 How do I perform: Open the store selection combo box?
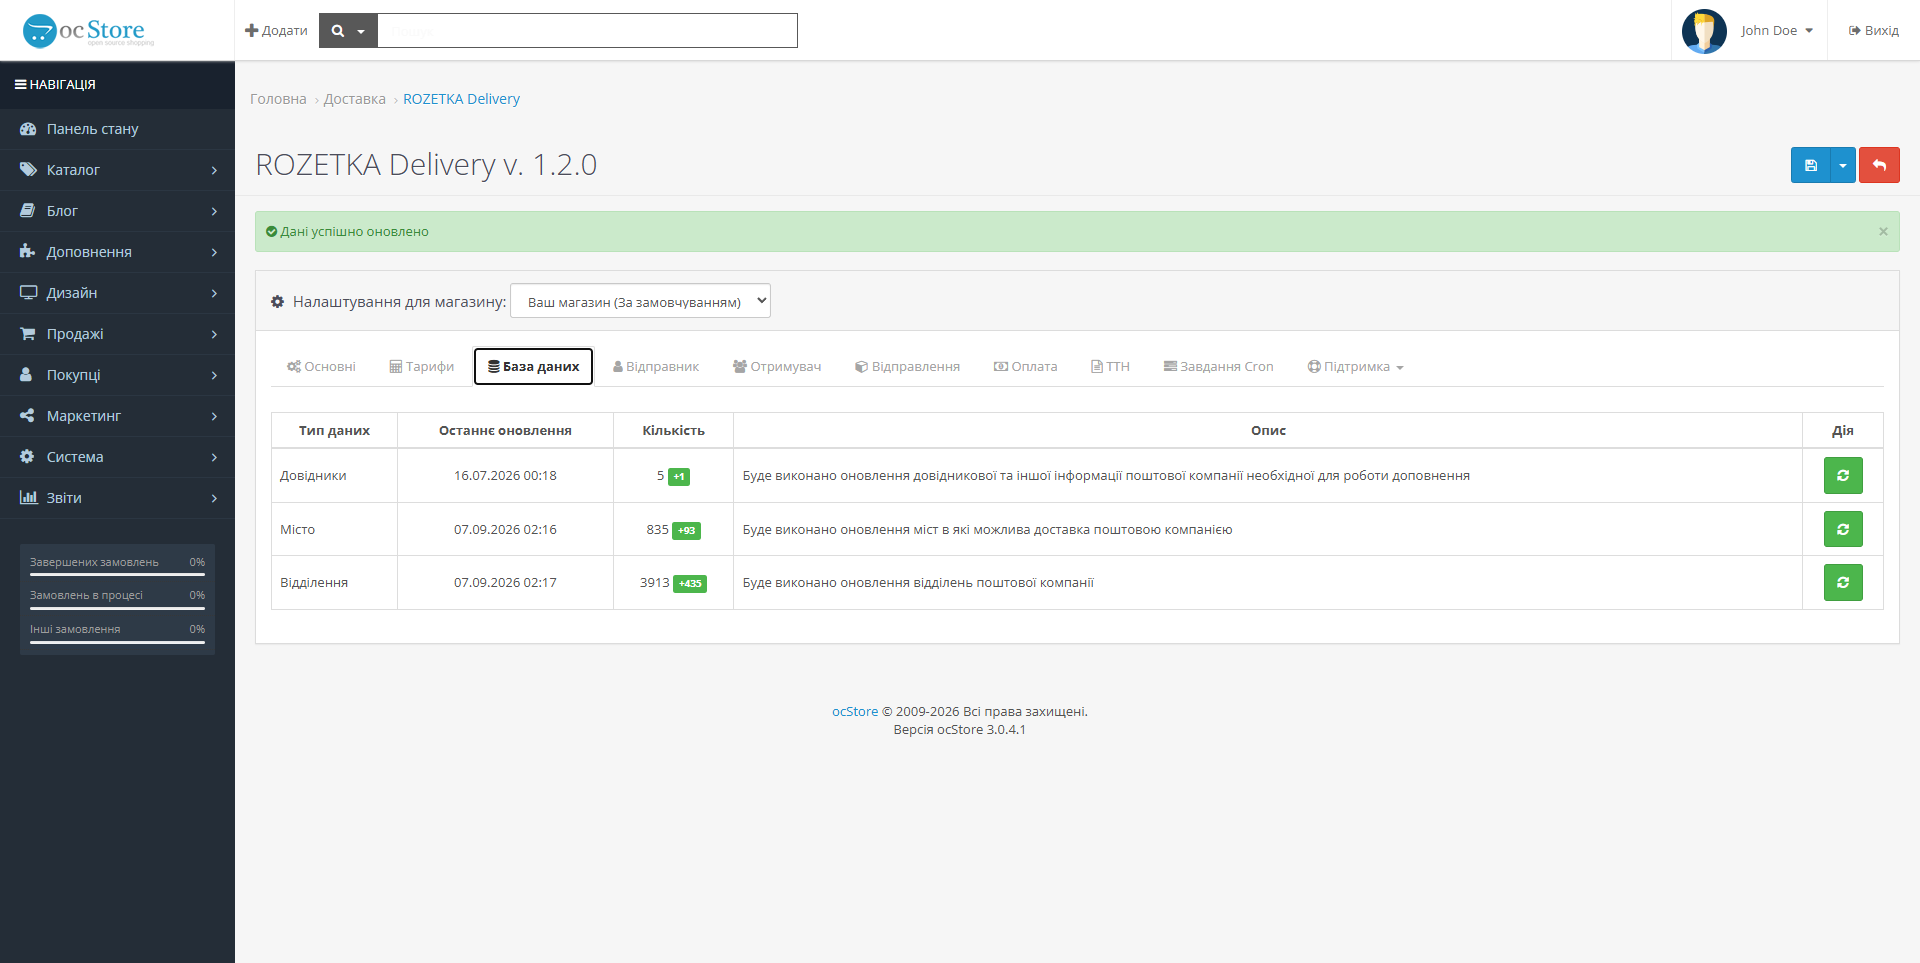[x=640, y=301]
